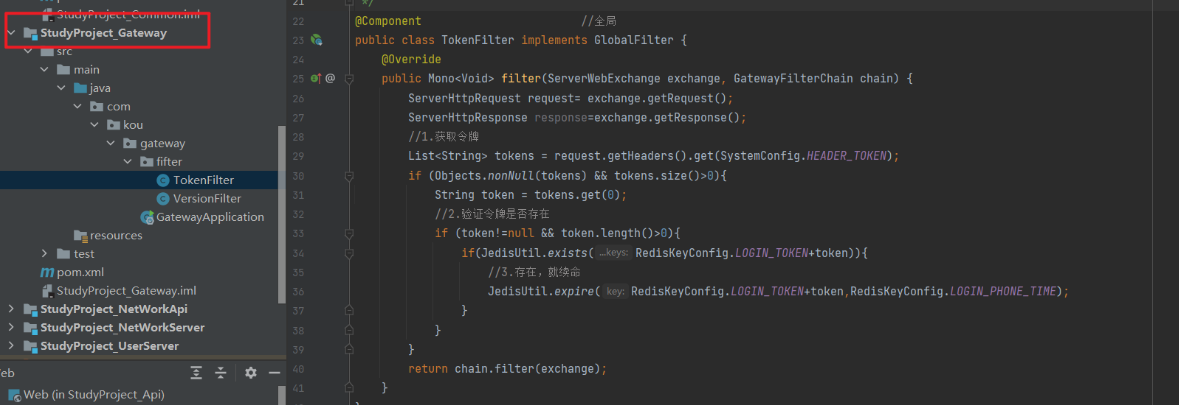
Task: Select StudyProject_NetWorkServer module name
Action: [123, 328]
